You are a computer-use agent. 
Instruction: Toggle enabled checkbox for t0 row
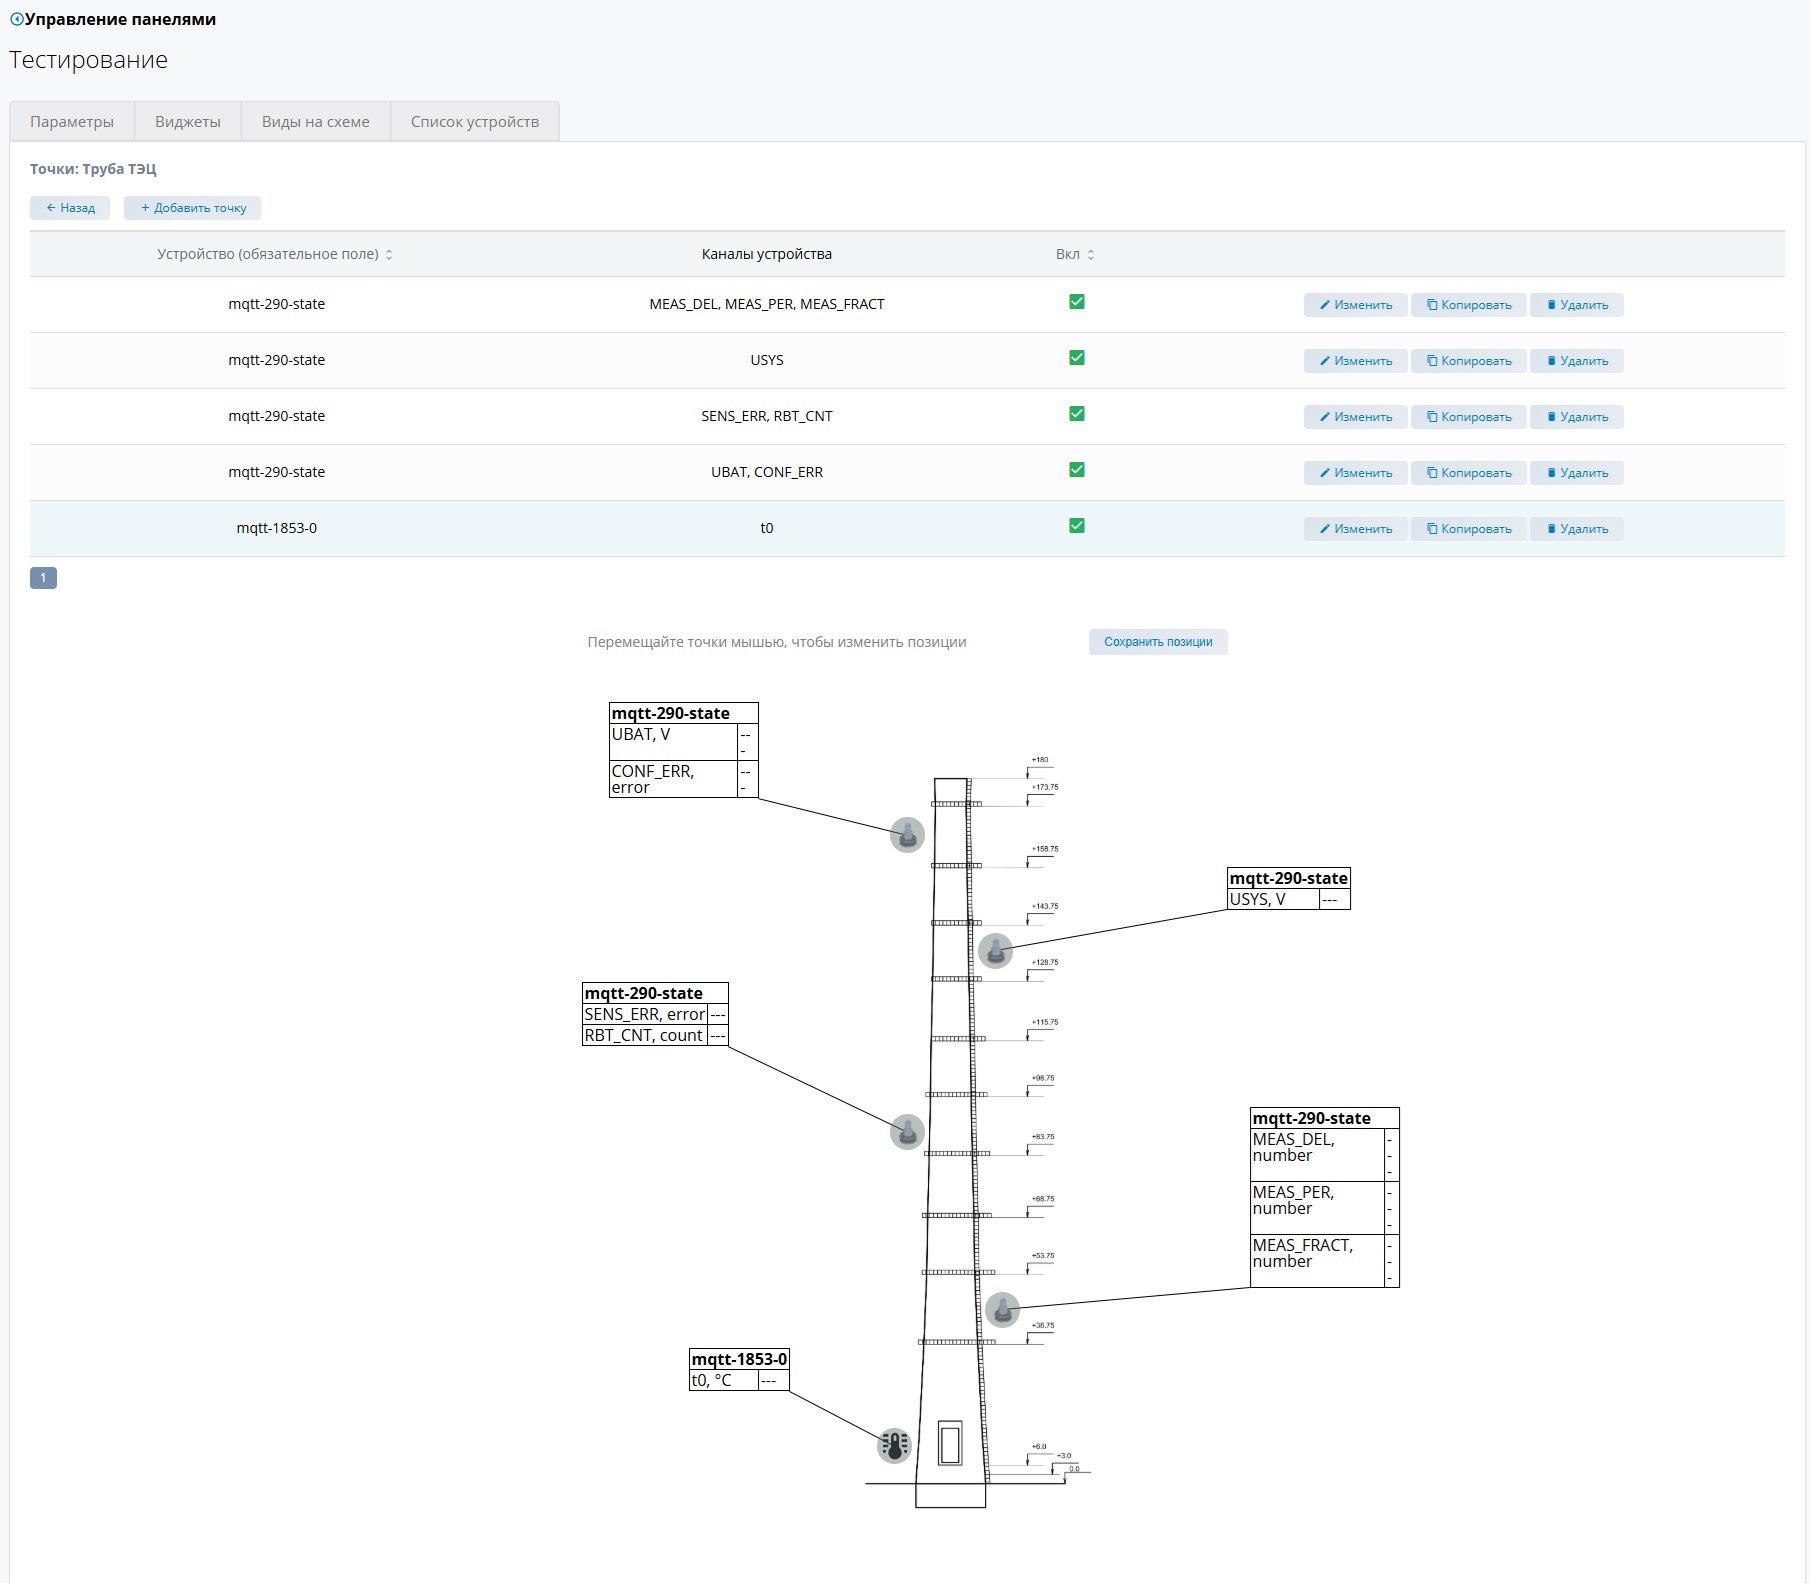pyautogui.click(x=1077, y=526)
